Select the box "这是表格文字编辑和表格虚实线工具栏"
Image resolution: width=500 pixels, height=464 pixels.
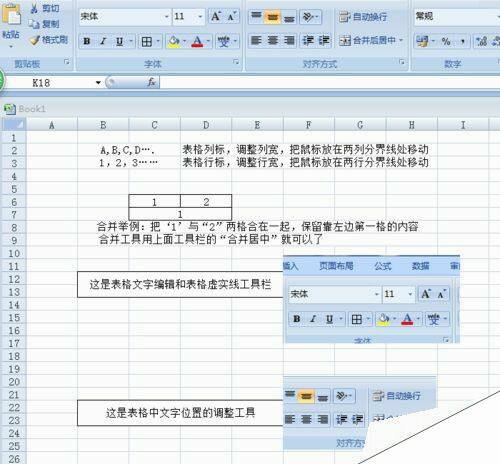pos(180,284)
